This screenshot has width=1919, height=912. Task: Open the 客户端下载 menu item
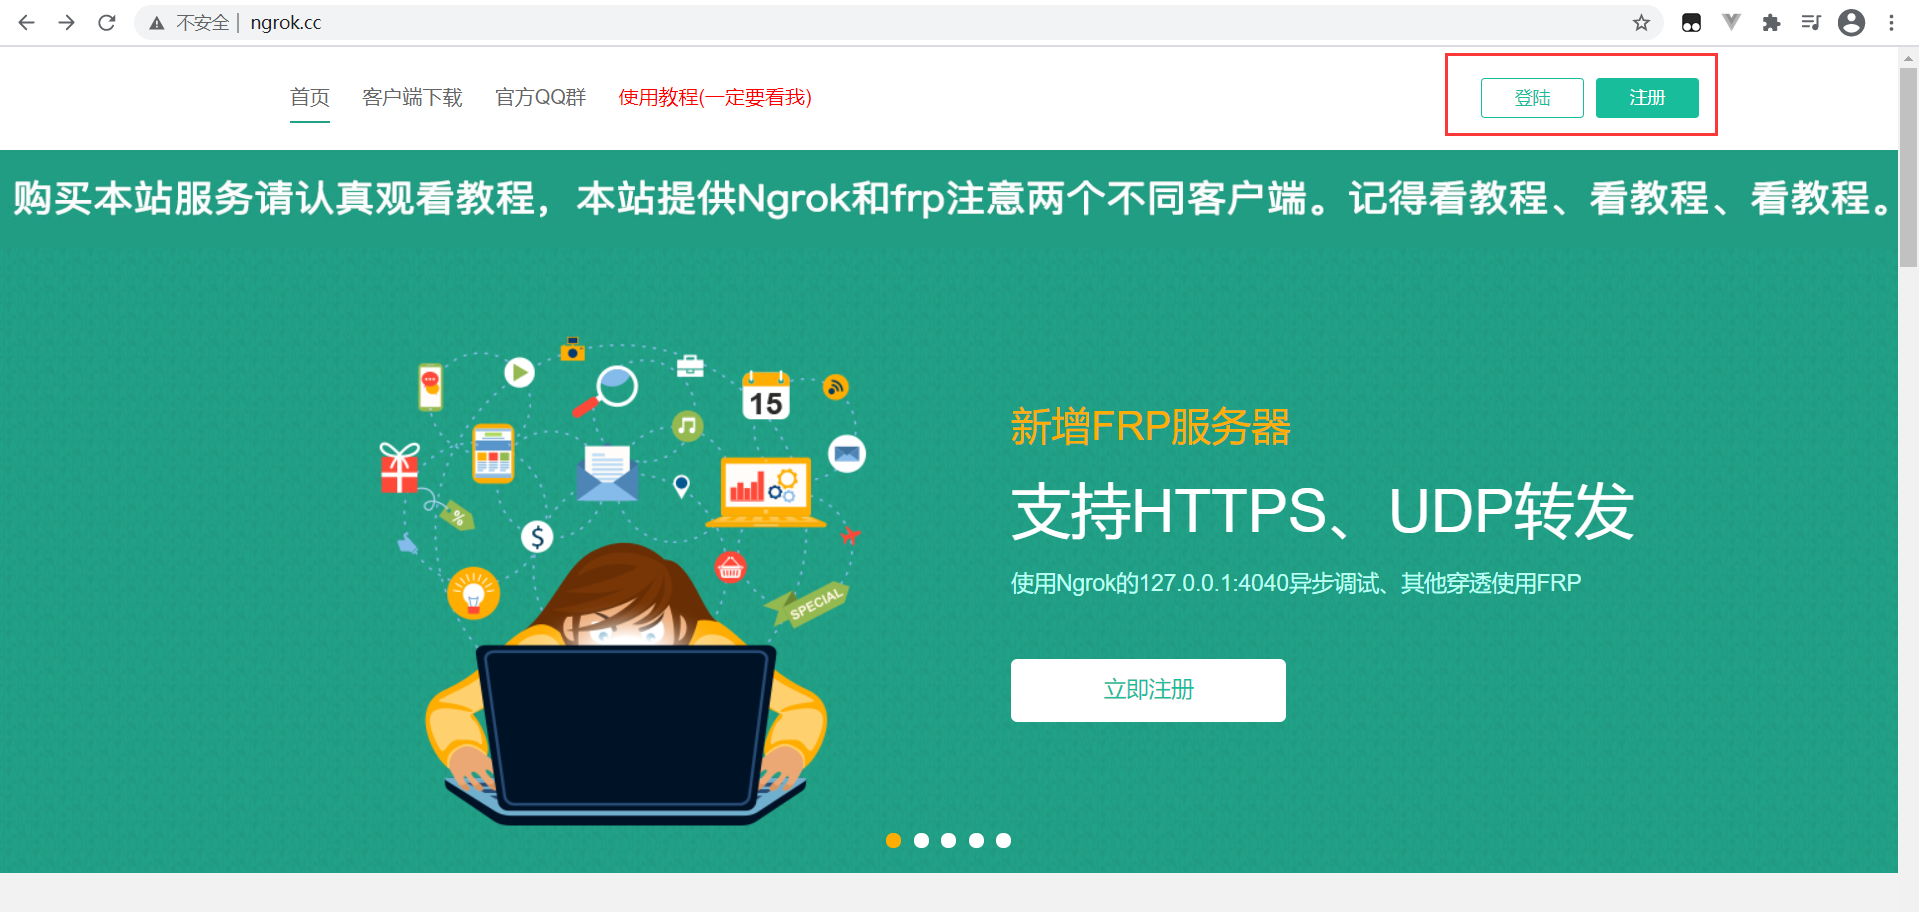pos(412,97)
